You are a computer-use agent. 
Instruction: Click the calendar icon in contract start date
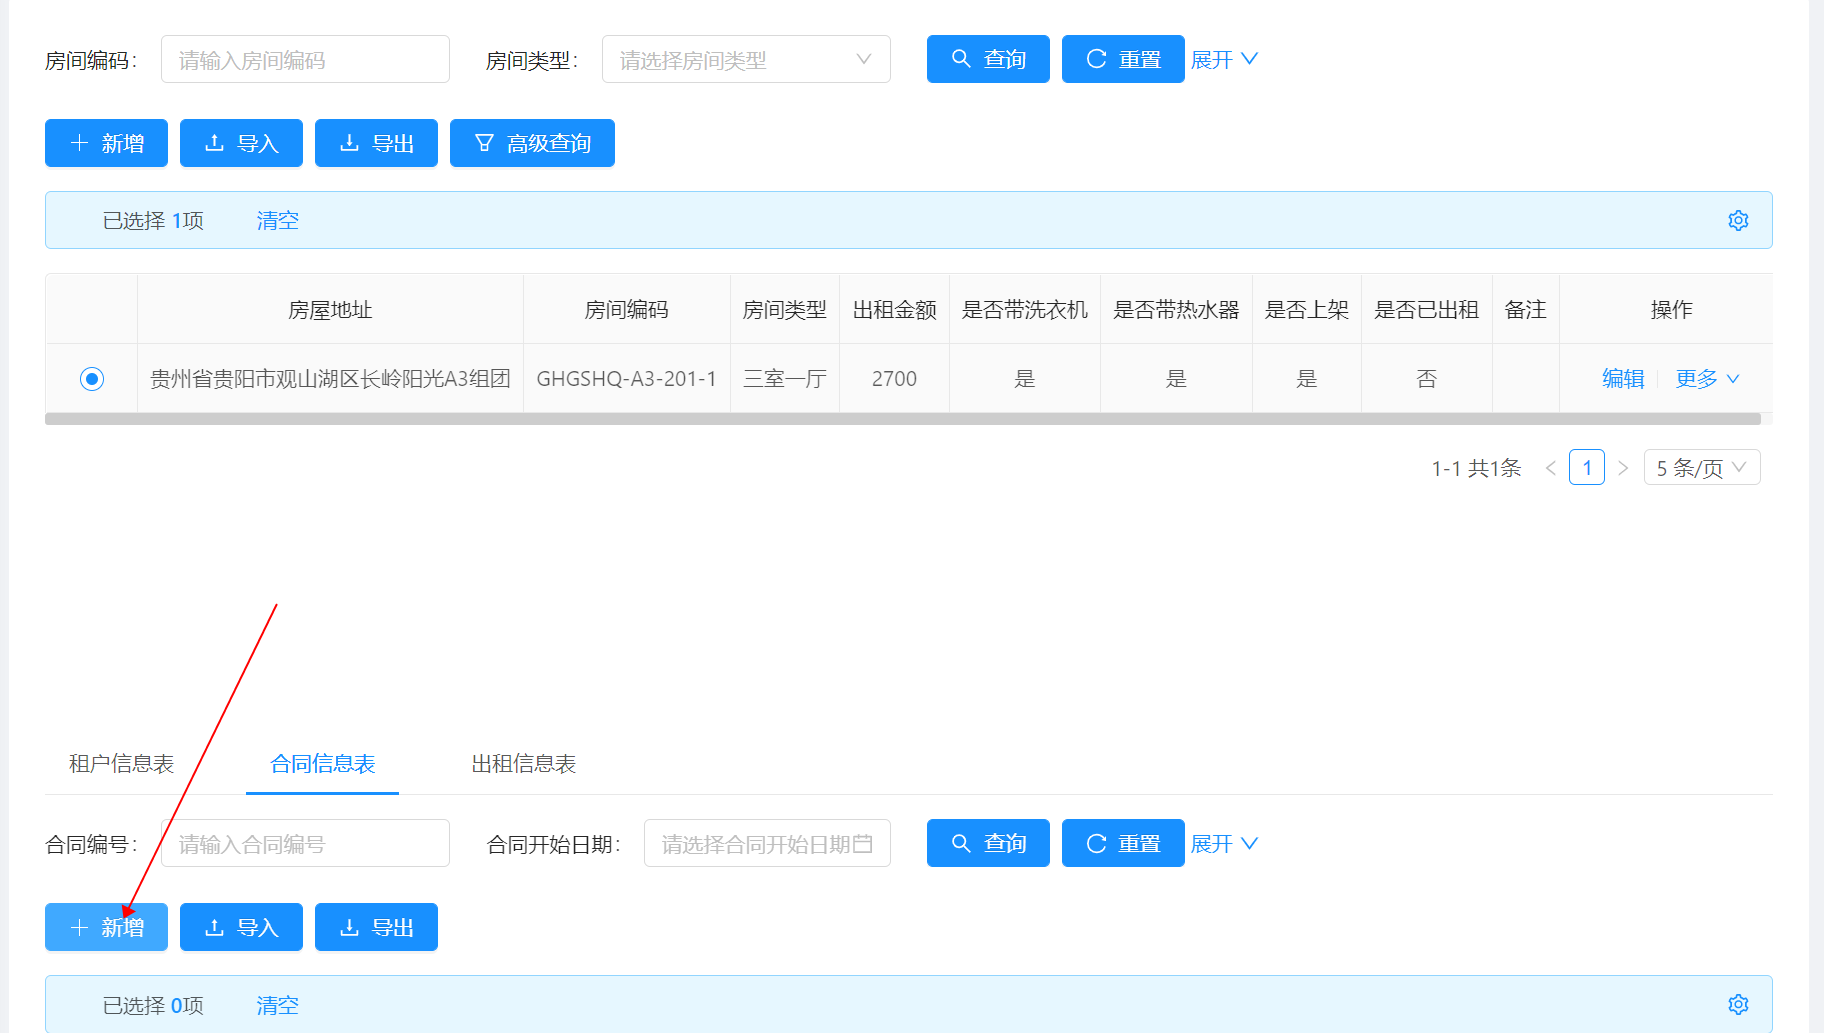tap(862, 844)
